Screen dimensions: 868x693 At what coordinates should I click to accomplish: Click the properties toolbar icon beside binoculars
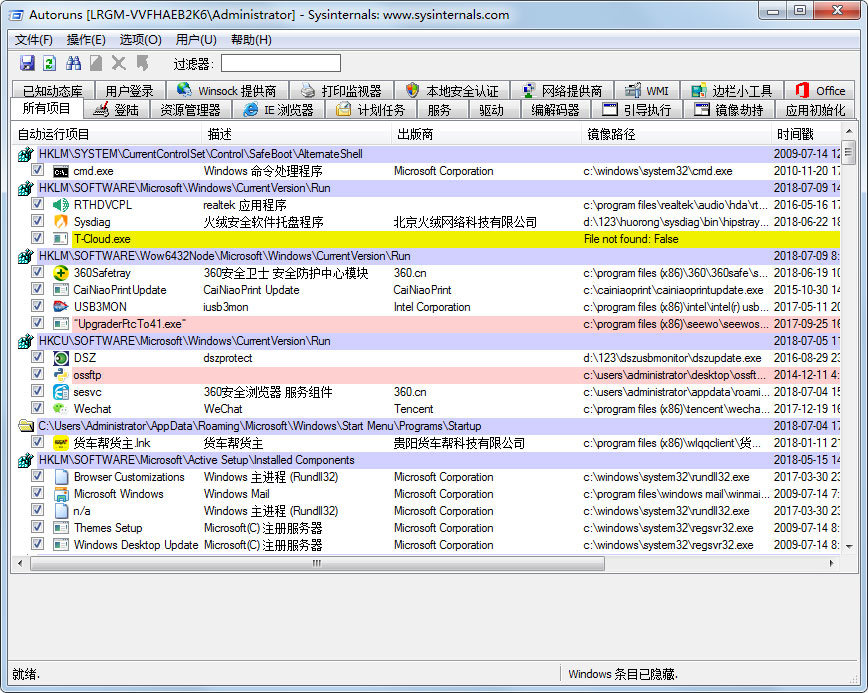(x=96, y=63)
